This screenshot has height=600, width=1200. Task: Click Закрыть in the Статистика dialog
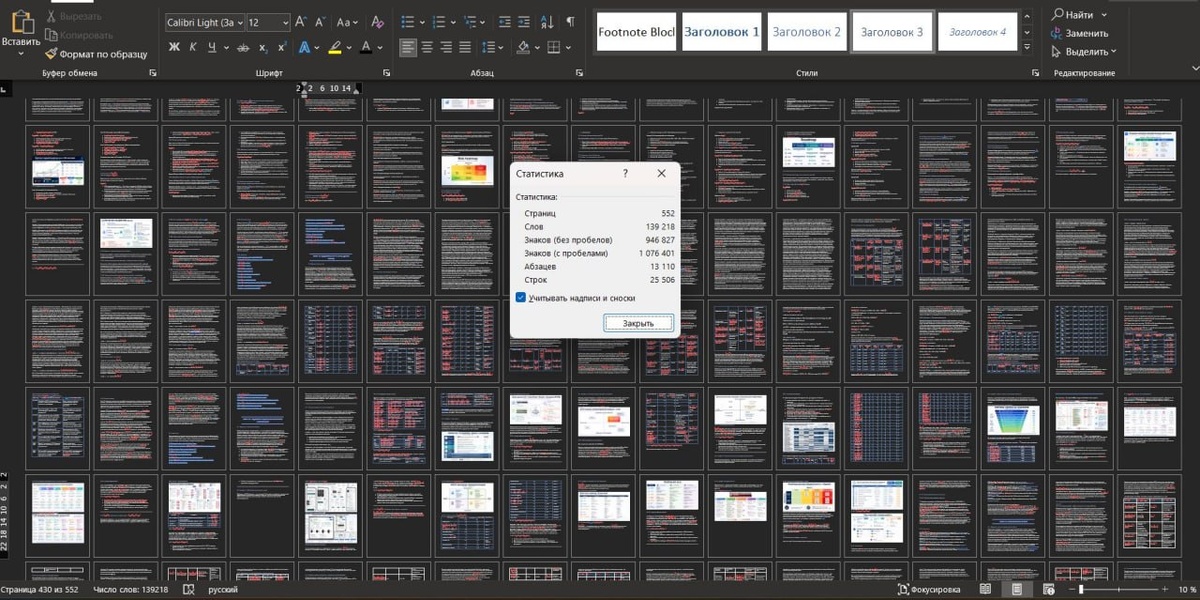coord(638,323)
